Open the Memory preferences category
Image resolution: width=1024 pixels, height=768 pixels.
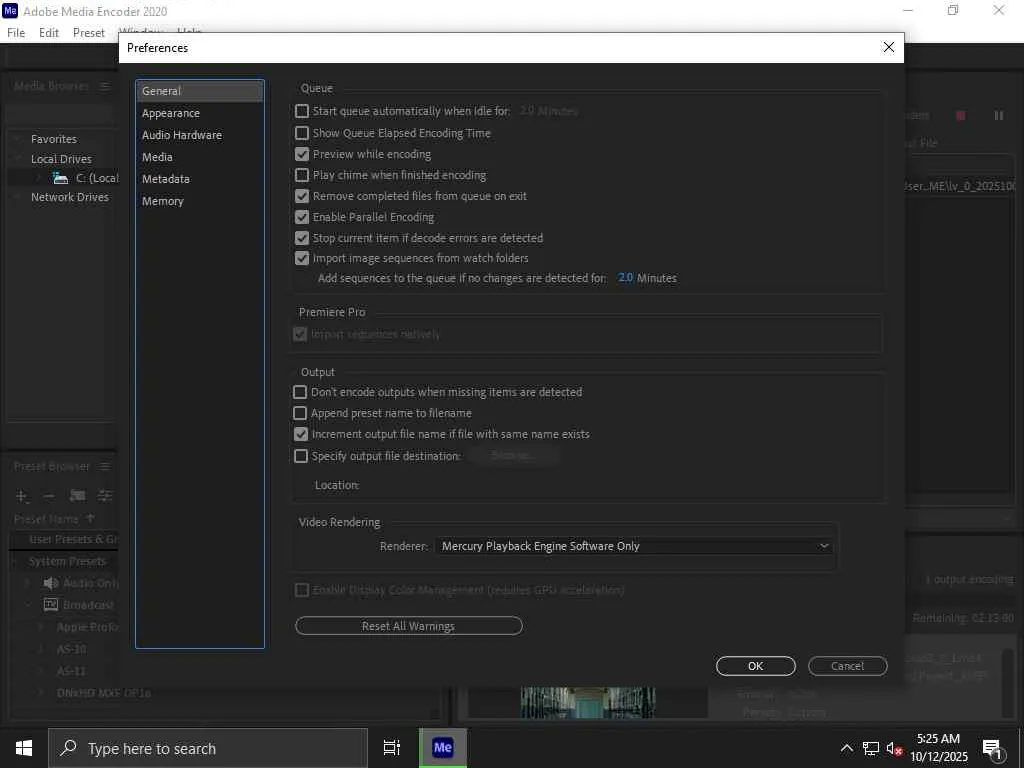[x=163, y=201]
